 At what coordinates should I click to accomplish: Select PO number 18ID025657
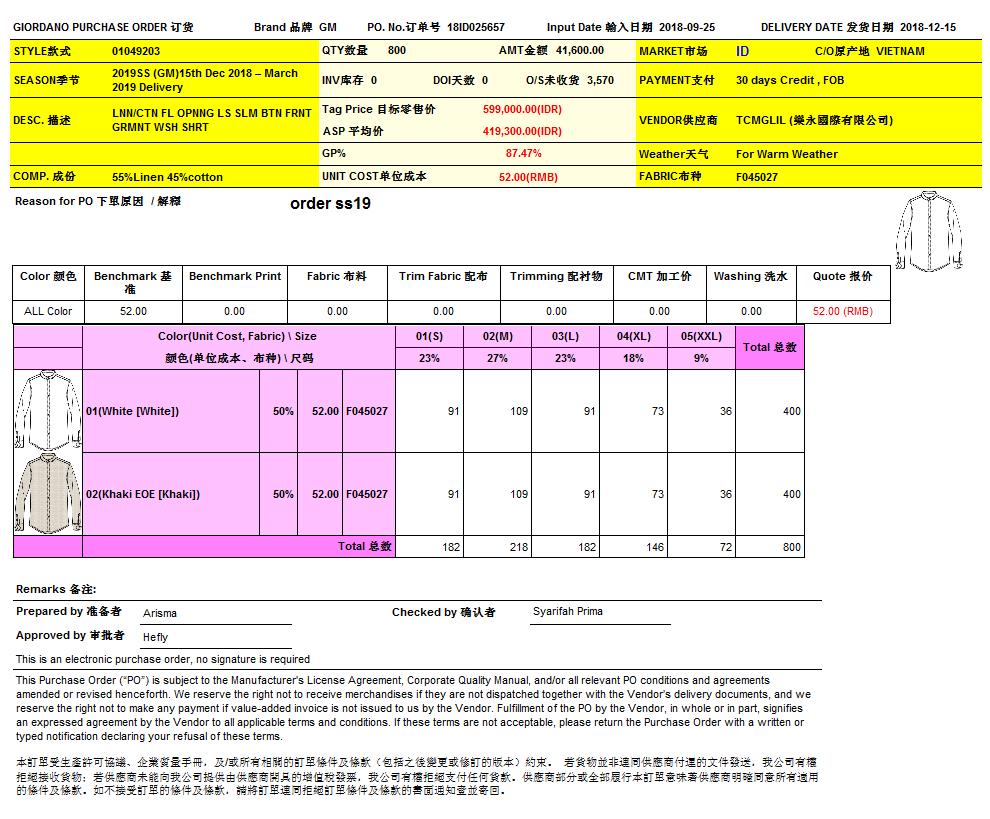pos(475,27)
